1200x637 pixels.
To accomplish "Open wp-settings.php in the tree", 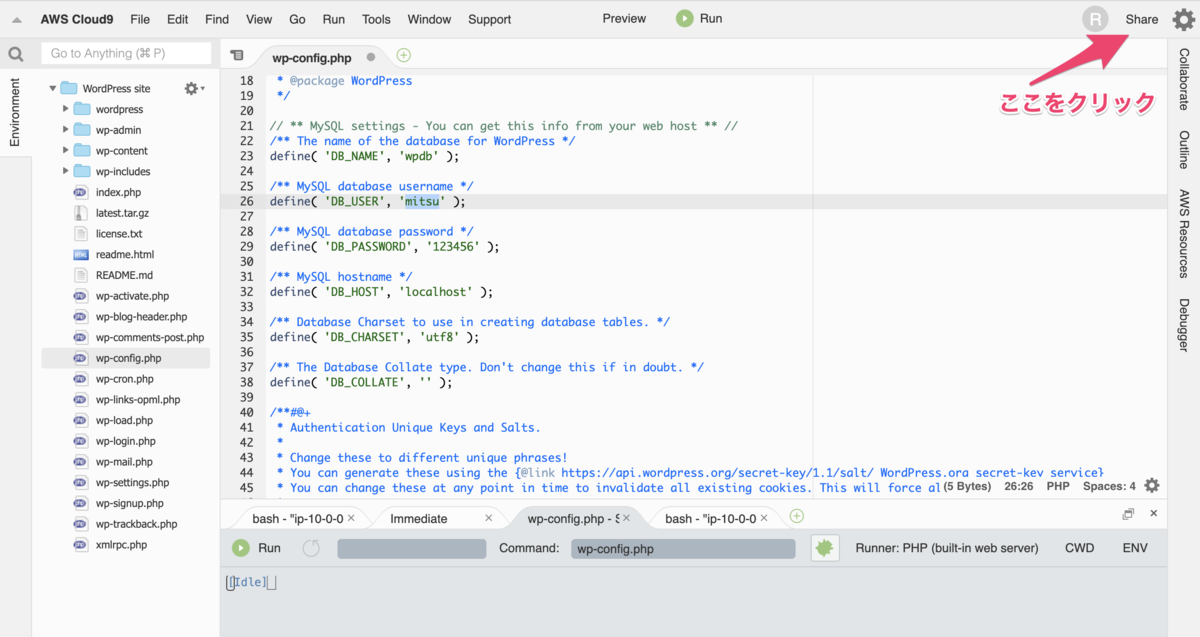I will click(x=132, y=483).
